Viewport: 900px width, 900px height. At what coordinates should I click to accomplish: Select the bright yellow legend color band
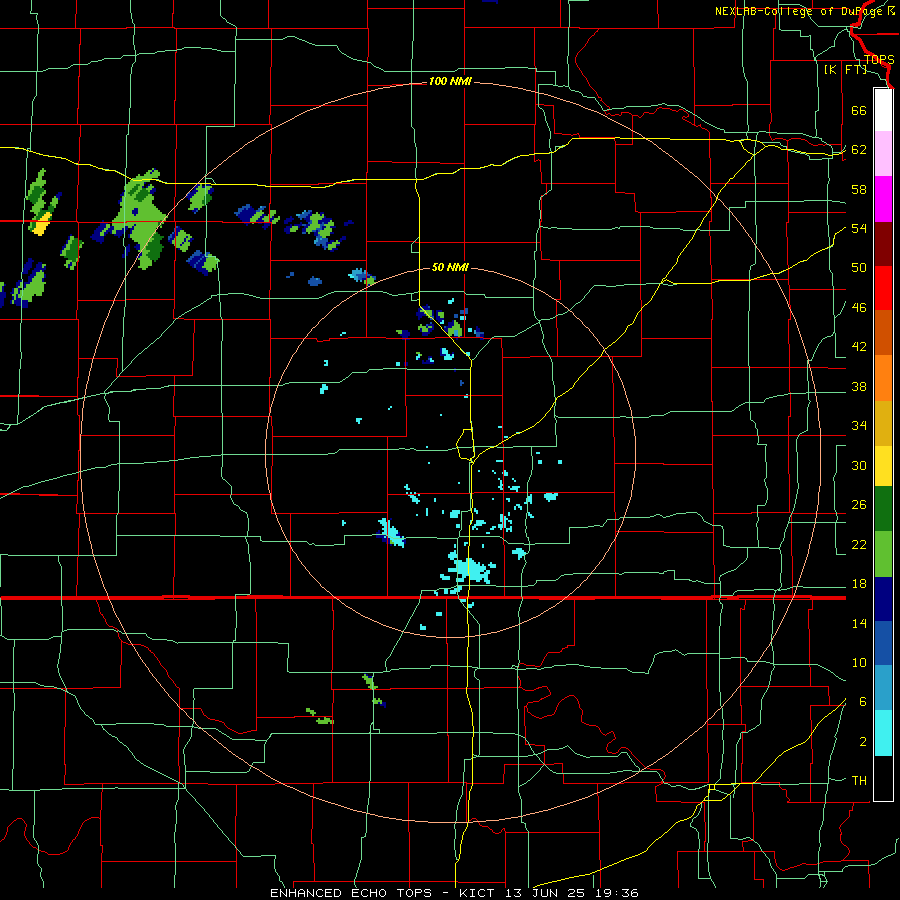883,466
